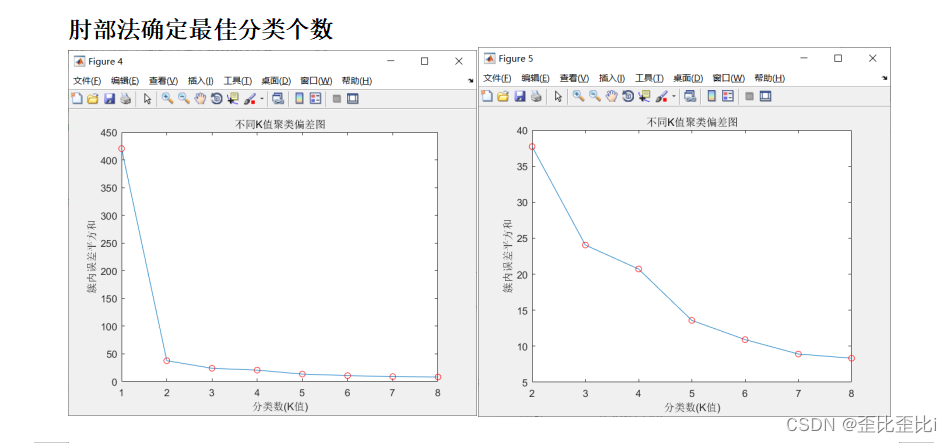
Task: Open 插入(I) menu in Figure 5
Action: click(612, 78)
